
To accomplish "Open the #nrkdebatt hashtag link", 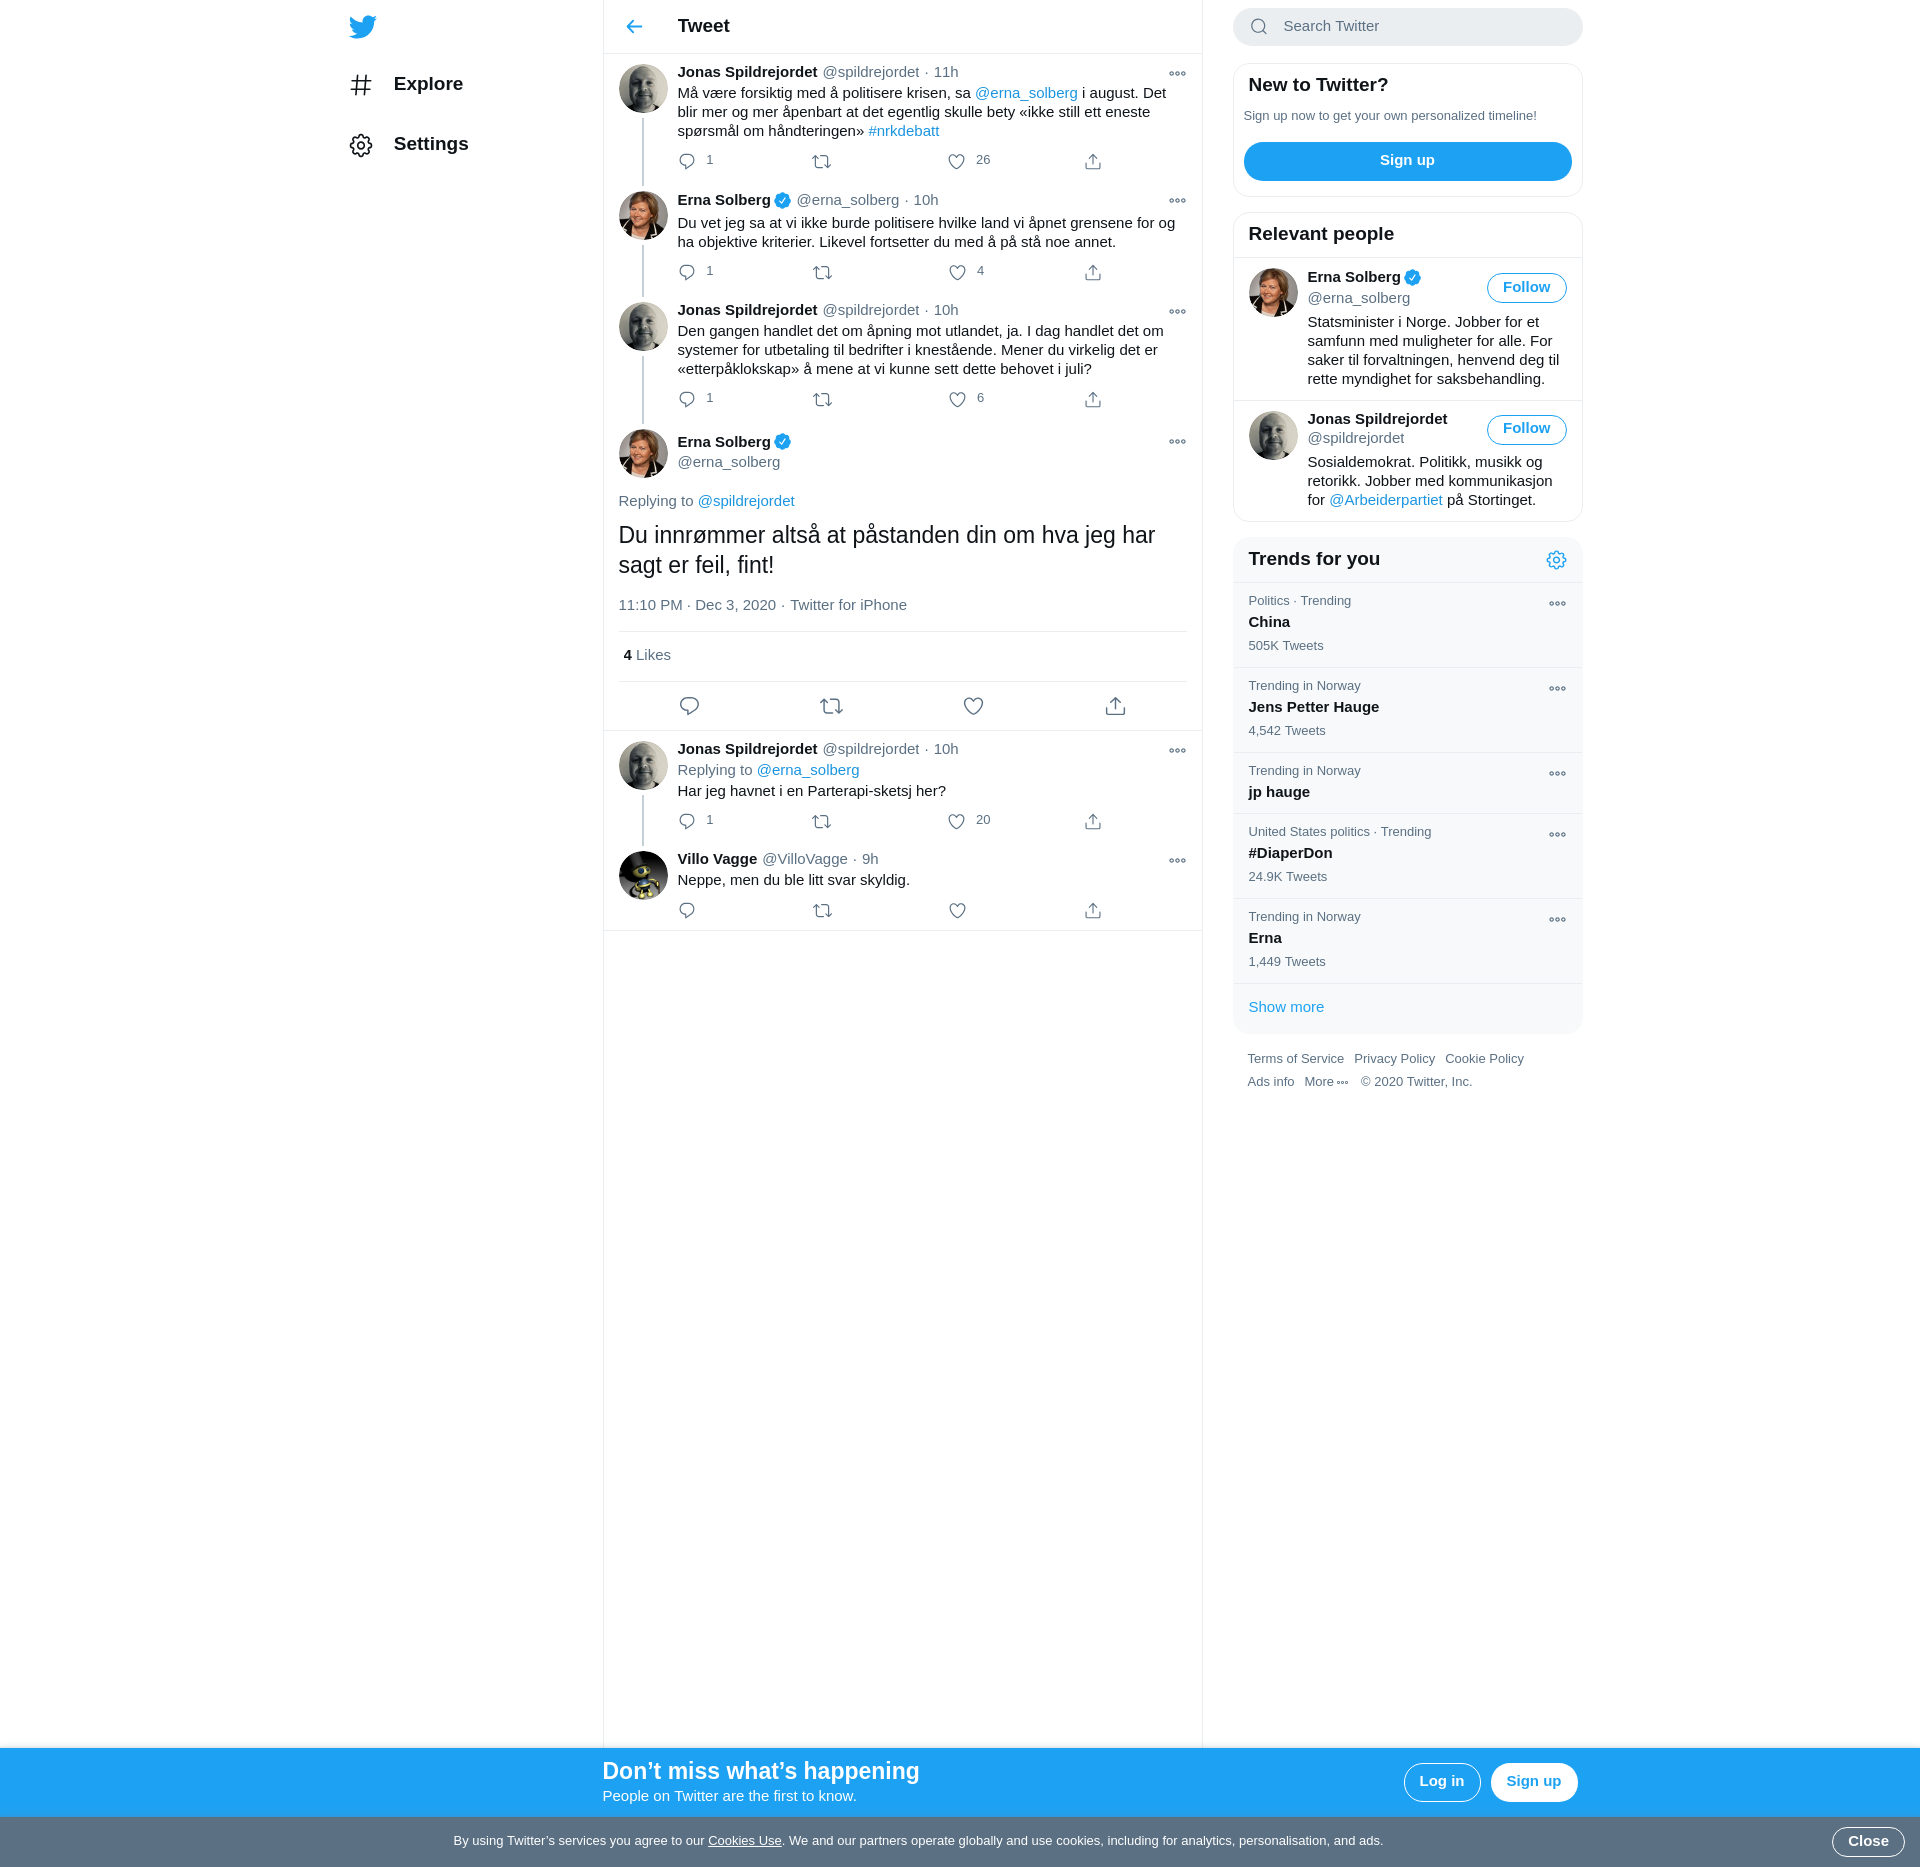I will [x=903, y=131].
